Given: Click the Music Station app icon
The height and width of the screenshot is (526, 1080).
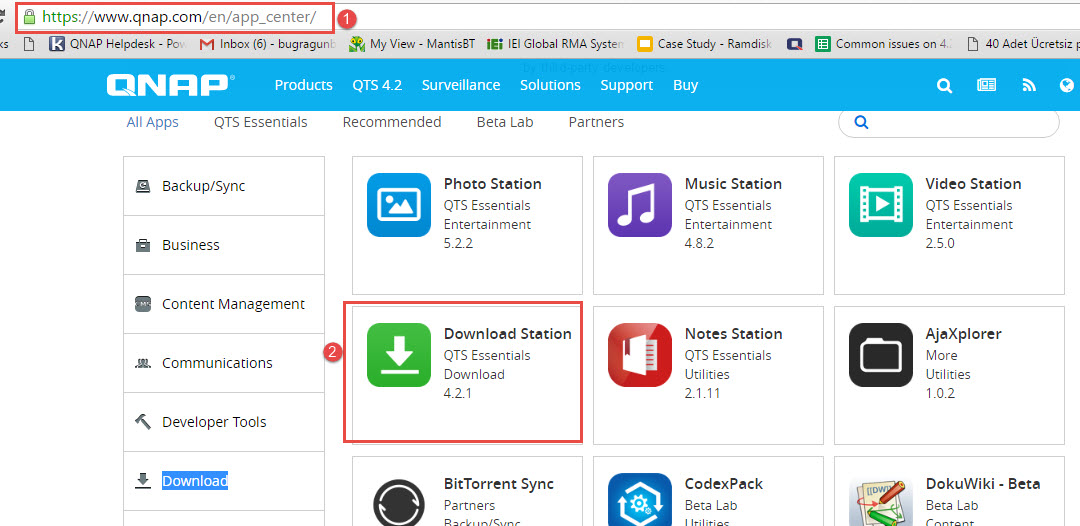Looking at the screenshot, I should (x=640, y=204).
